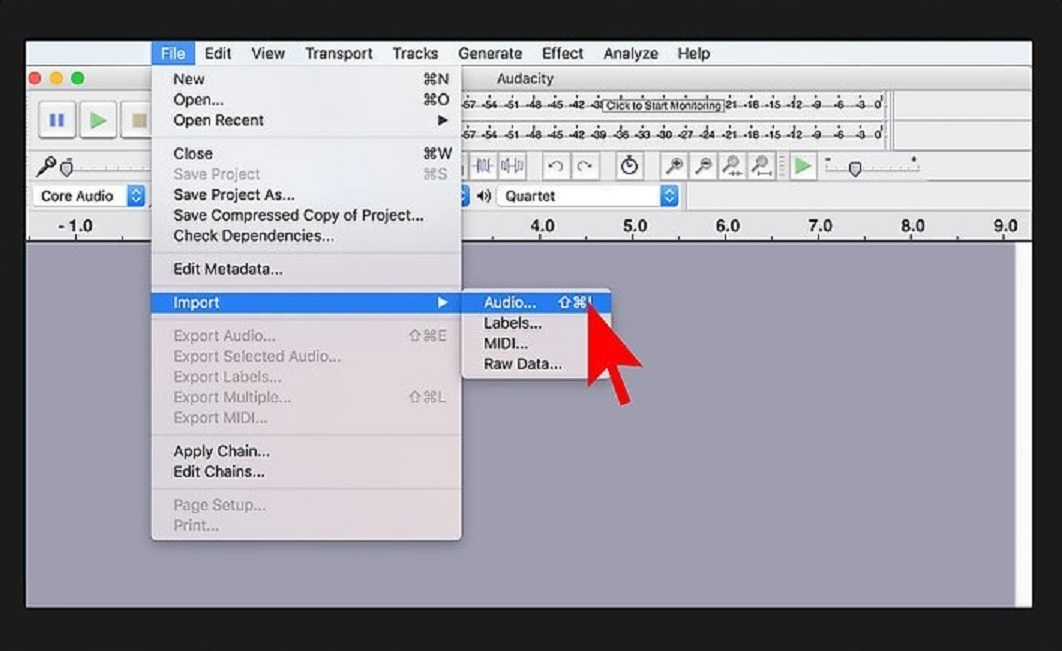Click the 7.0 mark on the timeline ruler
This screenshot has width=1062, height=651.
click(820, 226)
